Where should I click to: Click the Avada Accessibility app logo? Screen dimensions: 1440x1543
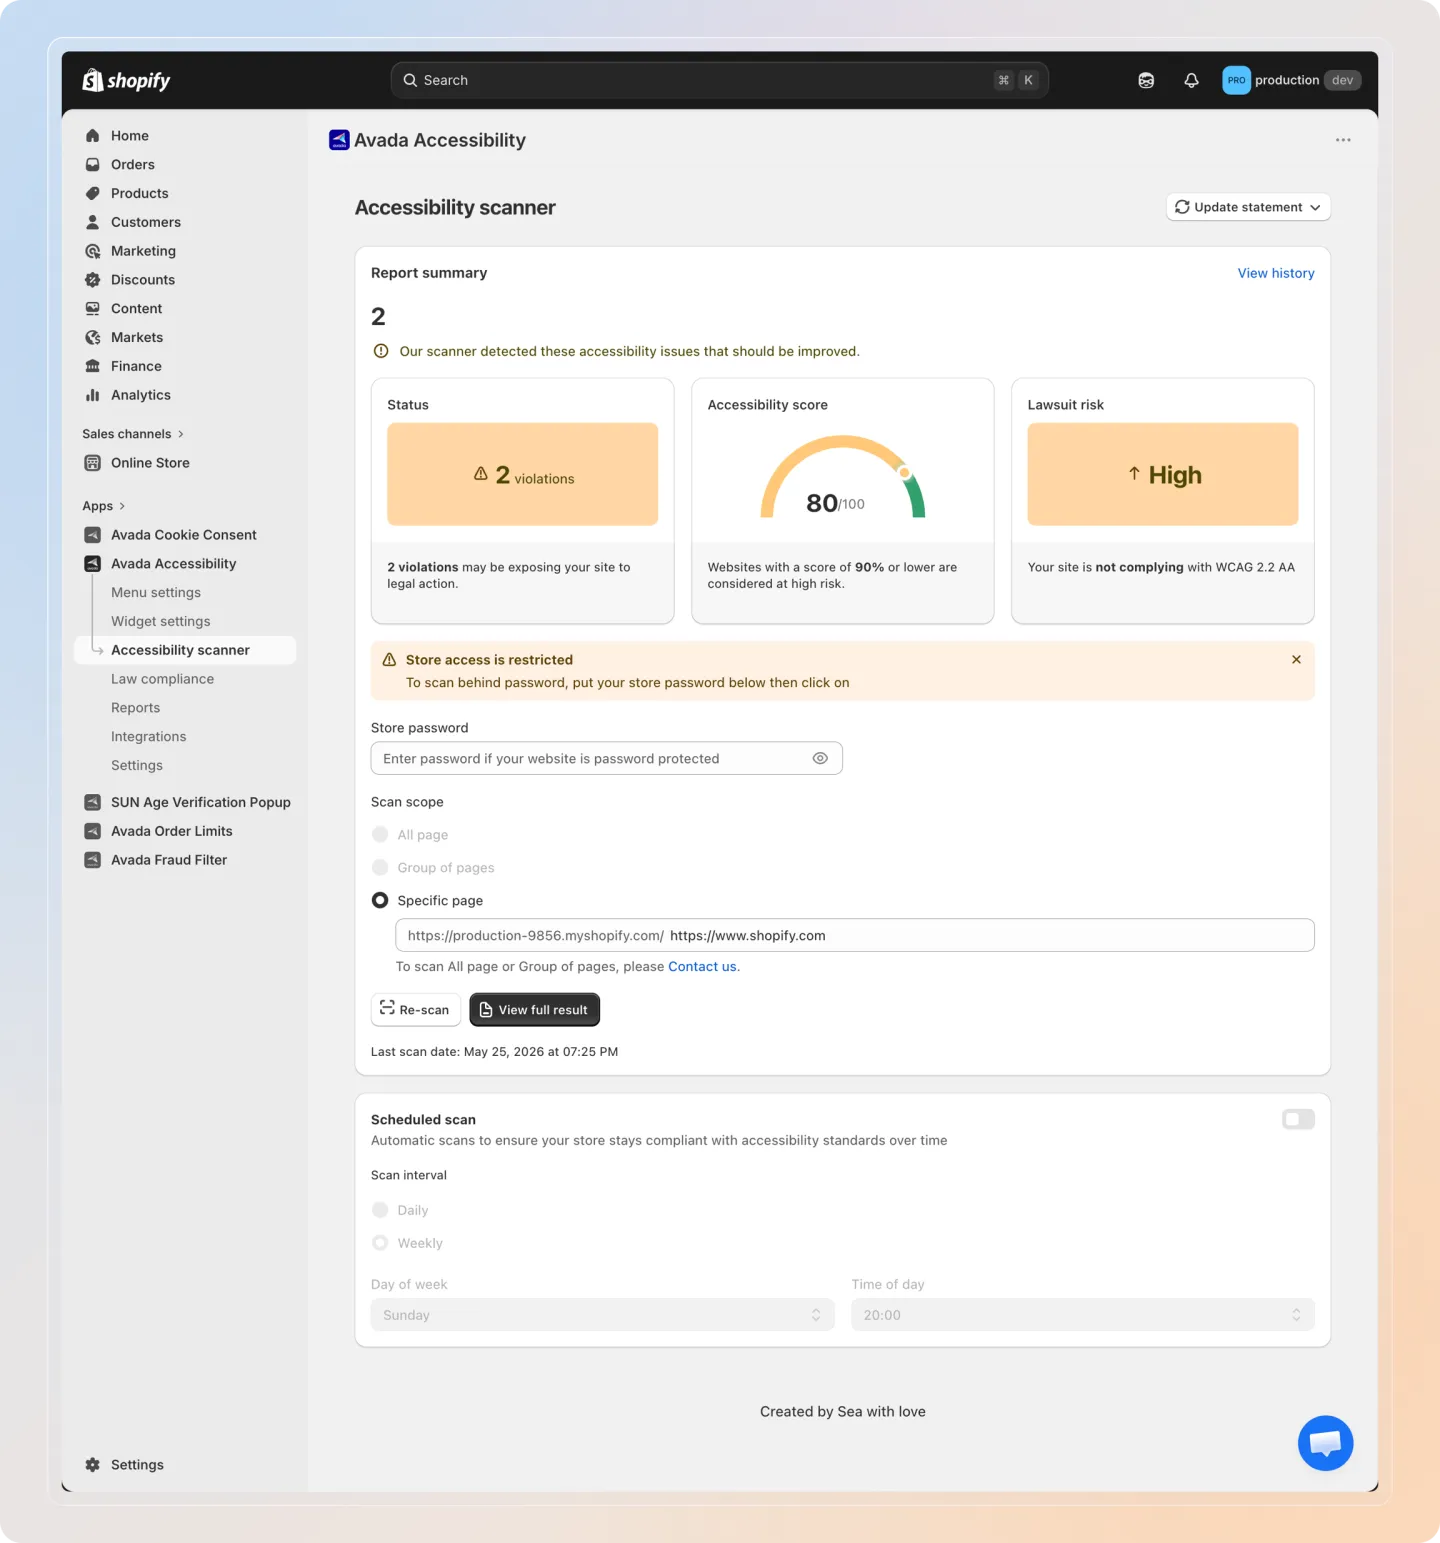point(339,140)
